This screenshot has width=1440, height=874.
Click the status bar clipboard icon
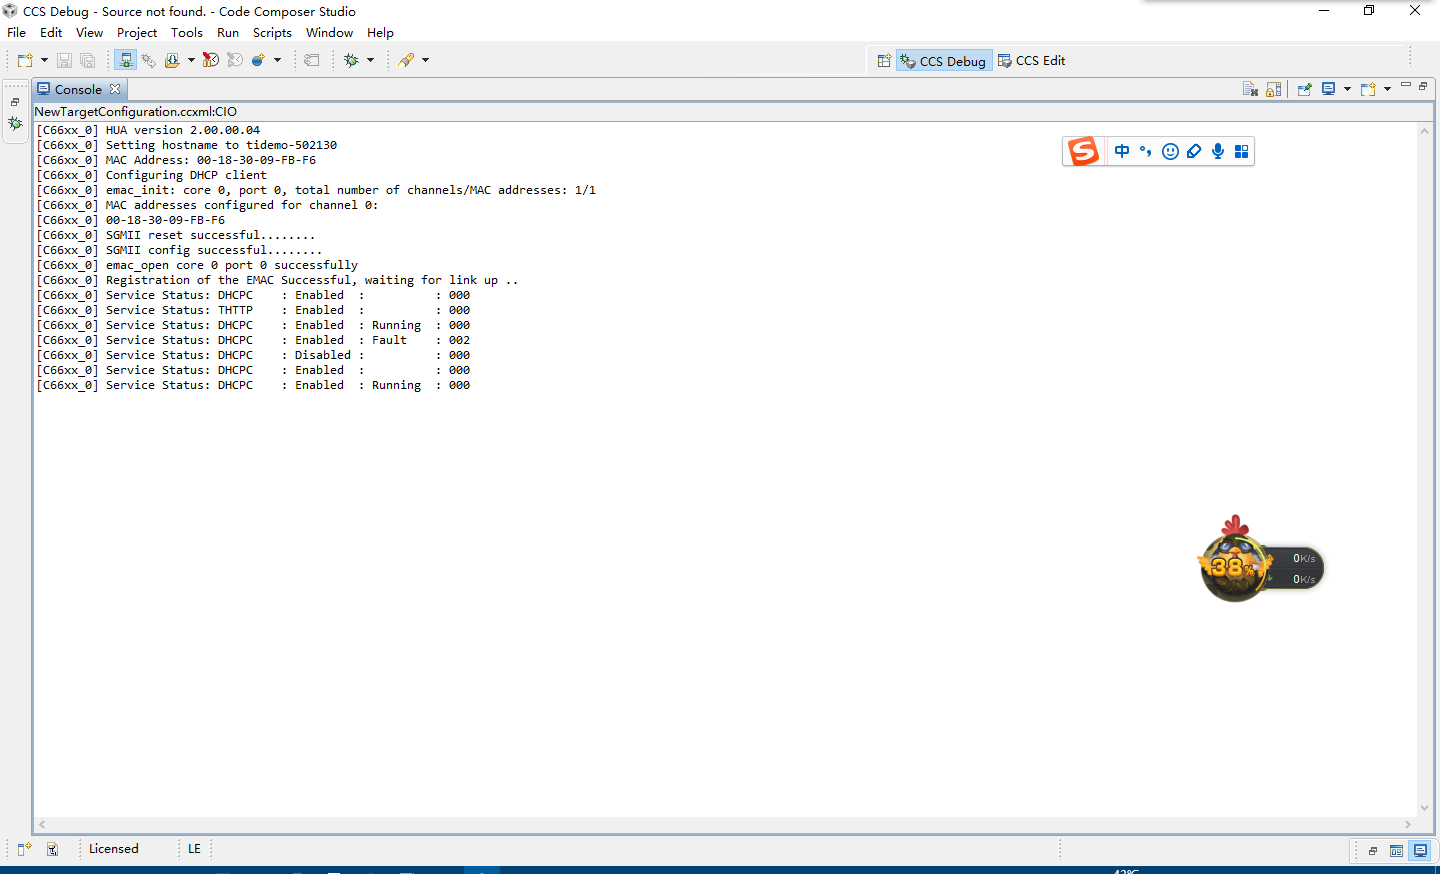pyautogui.click(x=53, y=849)
